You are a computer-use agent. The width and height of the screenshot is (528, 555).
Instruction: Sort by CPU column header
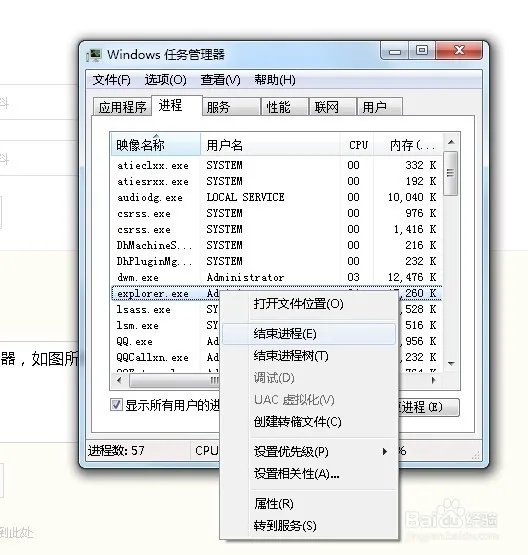(357, 145)
